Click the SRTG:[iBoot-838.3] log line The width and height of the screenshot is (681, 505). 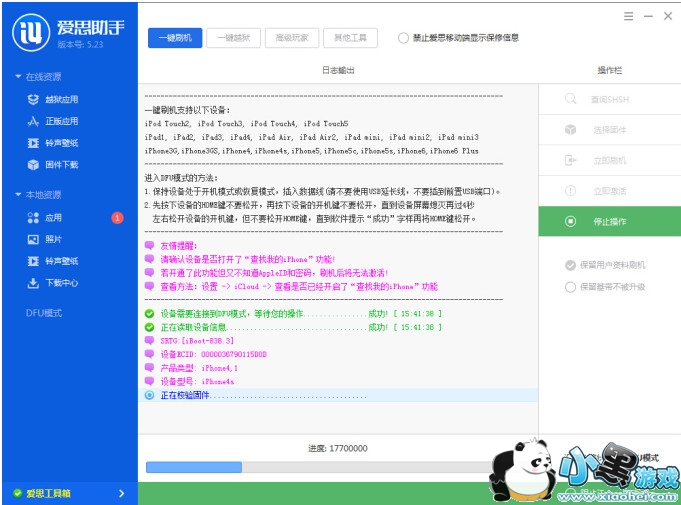click(197, 340)
